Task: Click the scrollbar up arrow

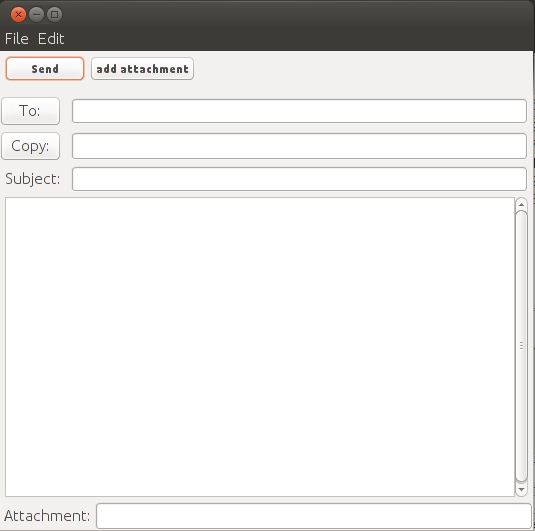Action: (521, 204)
